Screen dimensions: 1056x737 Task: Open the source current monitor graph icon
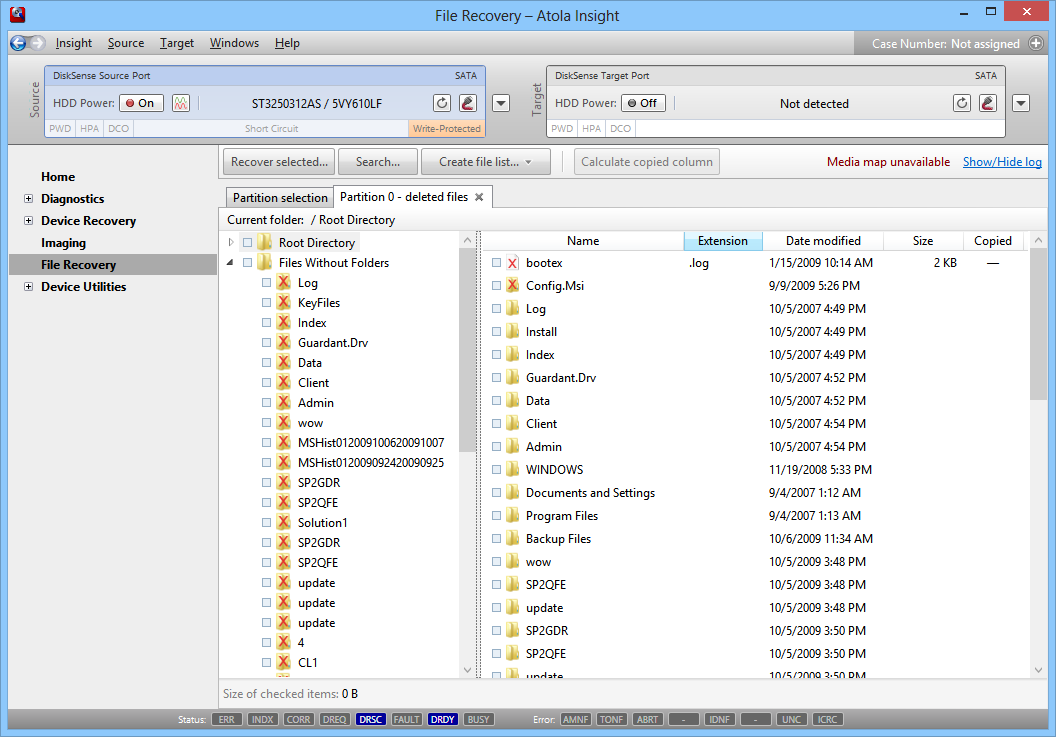coord(180,103)
